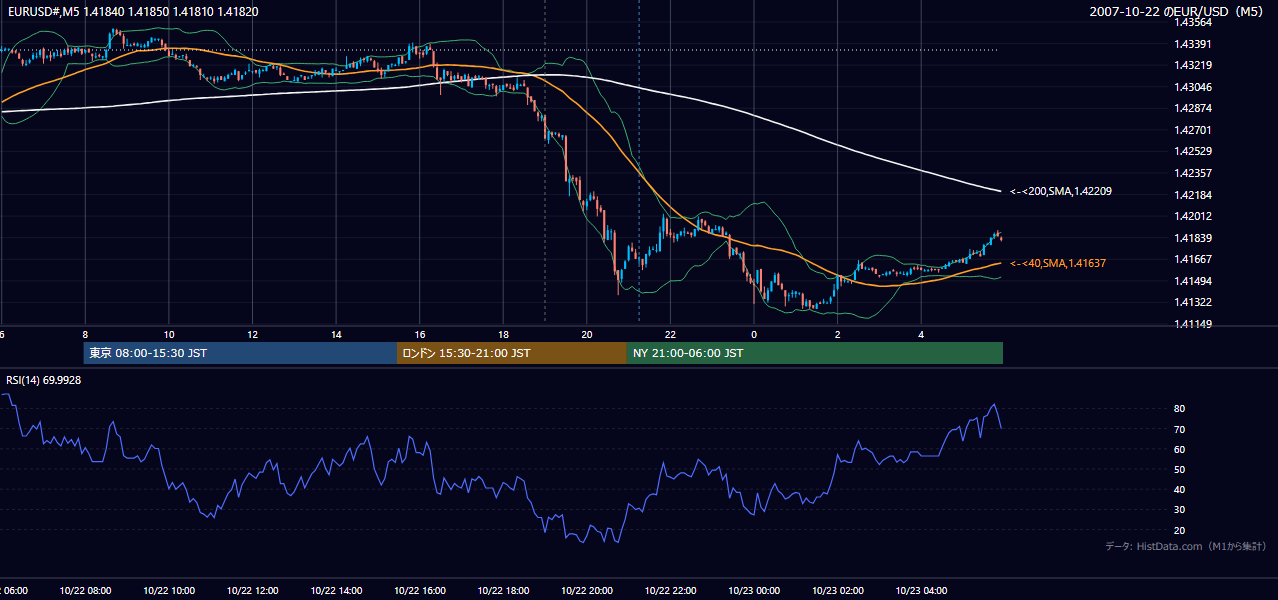Click RSI scale value 40
This screenshot has width=1278, height=600.
(x=1179, y=489)
